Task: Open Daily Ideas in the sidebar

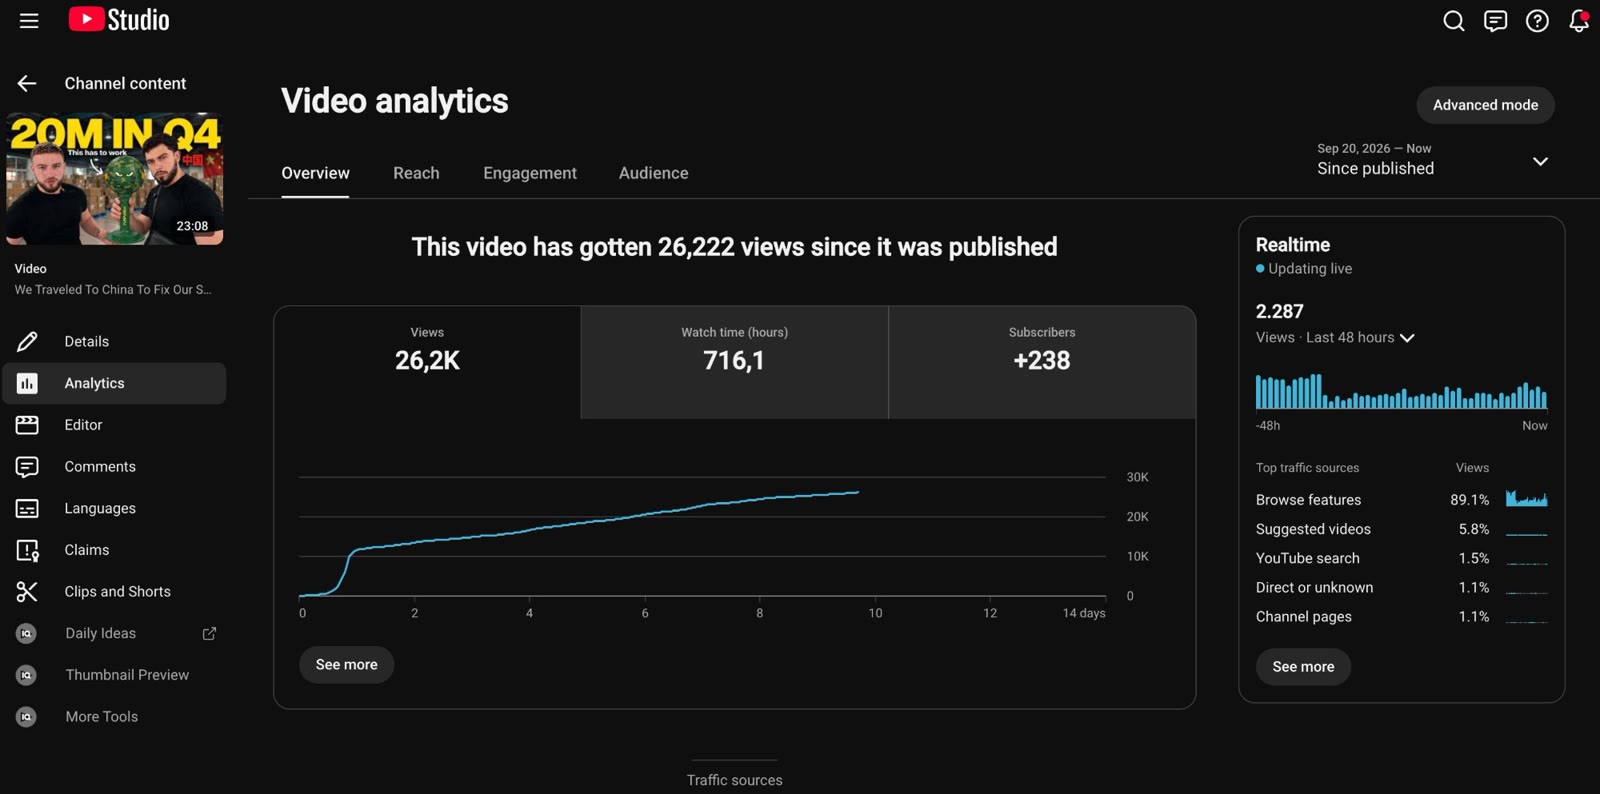Action: pos(115,634)
